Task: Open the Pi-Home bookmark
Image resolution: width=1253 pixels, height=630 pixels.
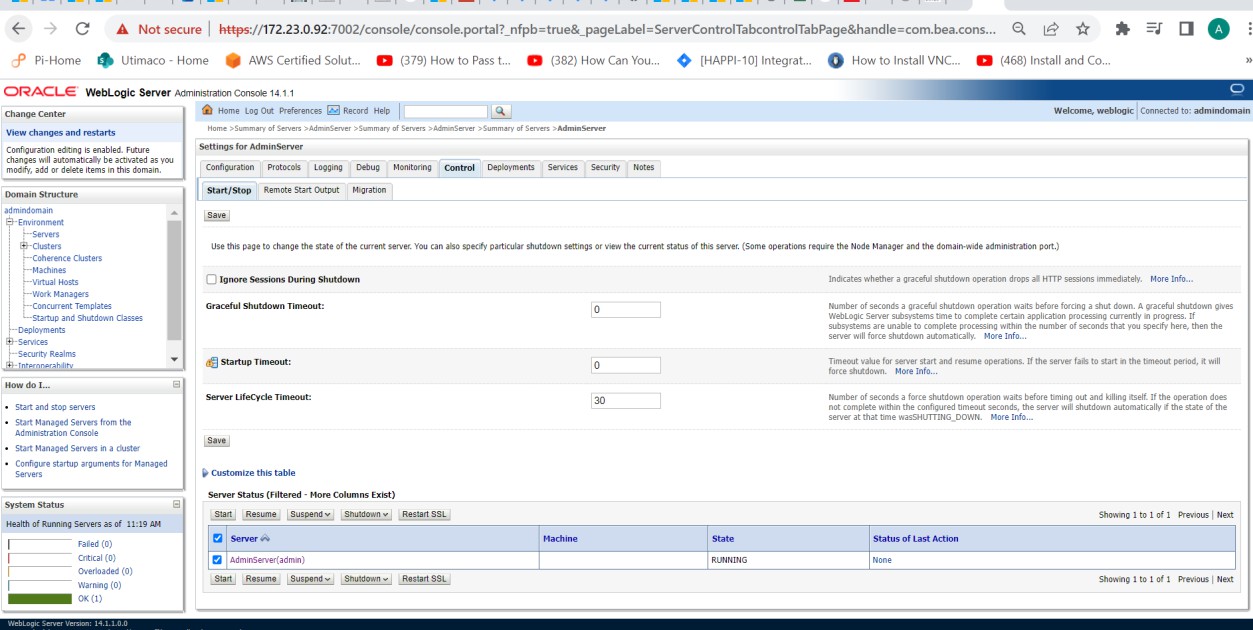Action: point(45,60)
